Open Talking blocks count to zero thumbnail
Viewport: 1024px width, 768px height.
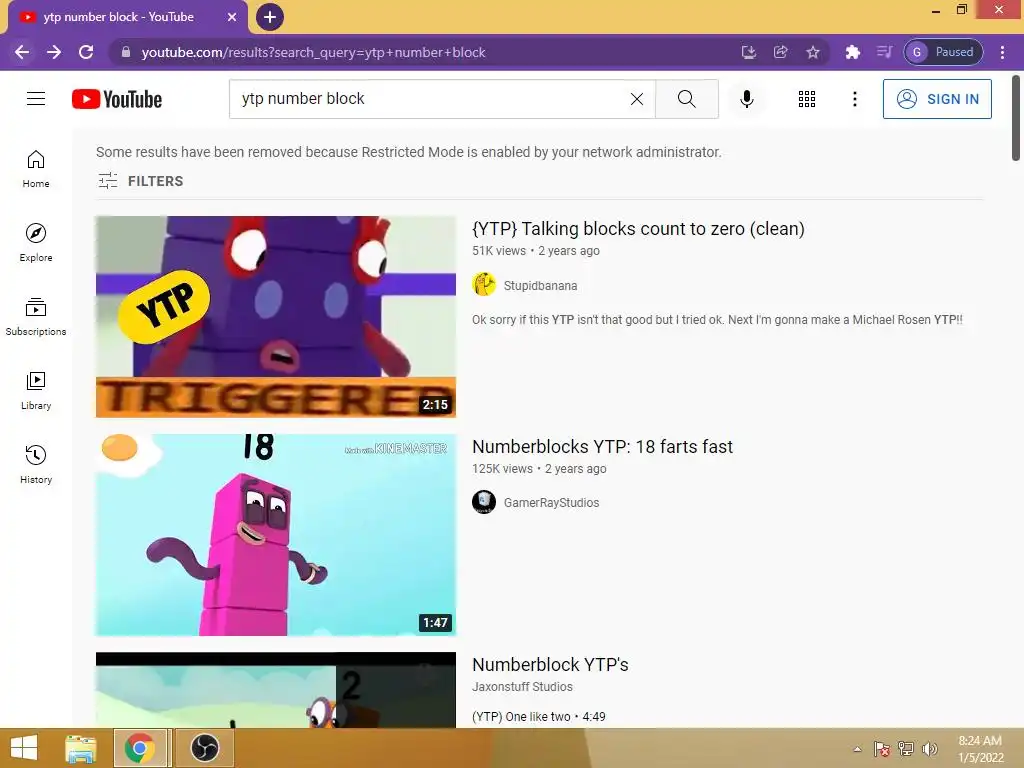pyautogui.click(x=276, y=317)
